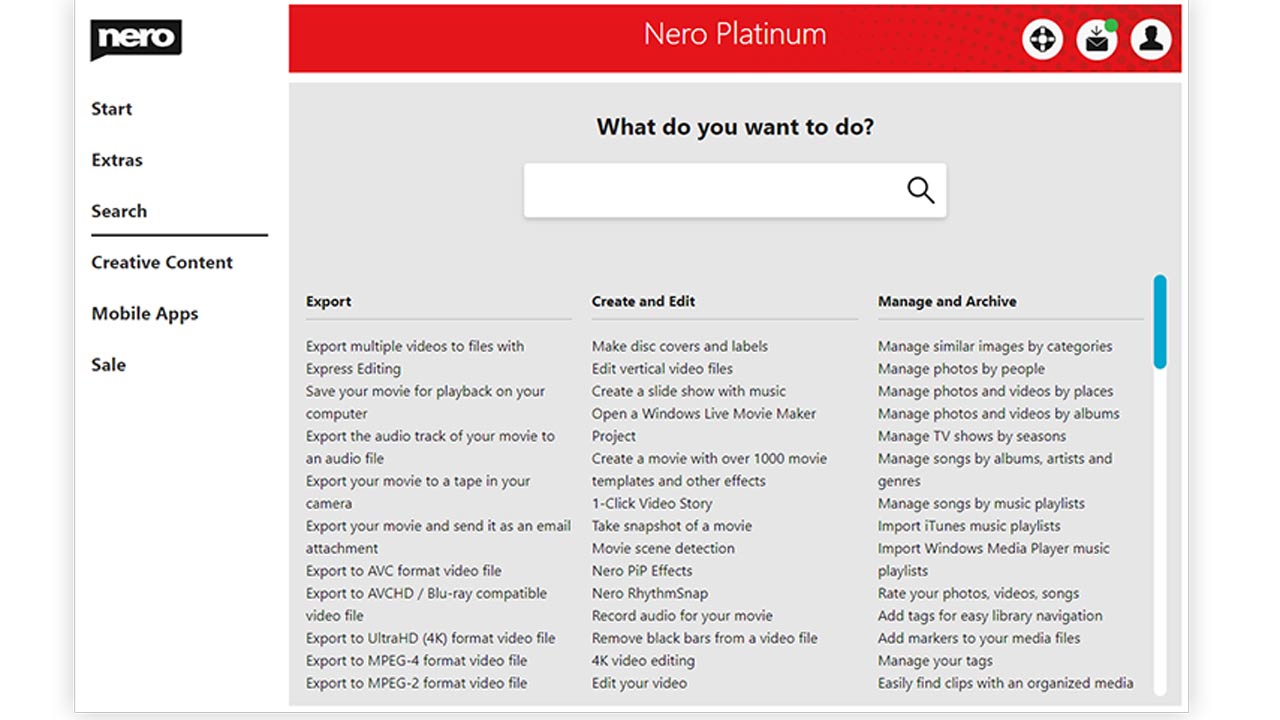Click inside the search text field

pos(710,190)
